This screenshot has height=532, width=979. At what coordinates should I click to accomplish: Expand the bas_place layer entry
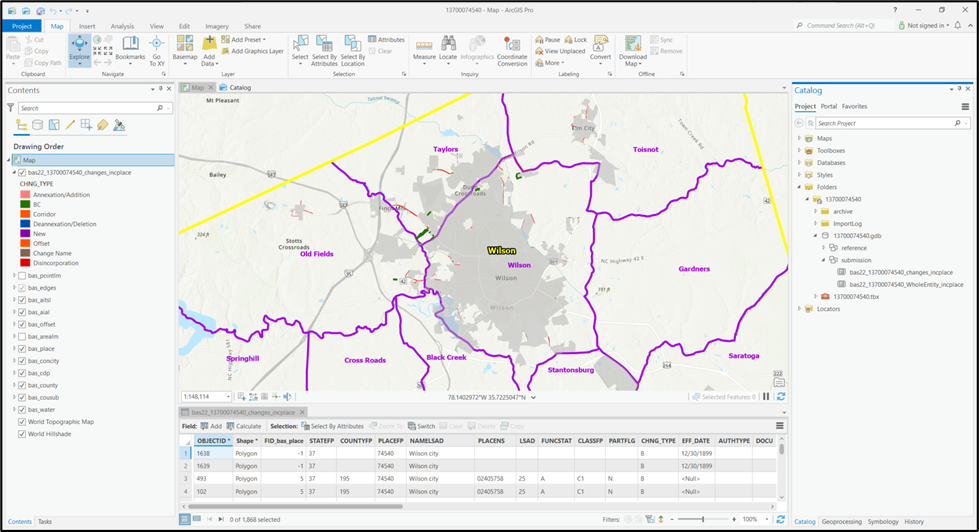14,349
